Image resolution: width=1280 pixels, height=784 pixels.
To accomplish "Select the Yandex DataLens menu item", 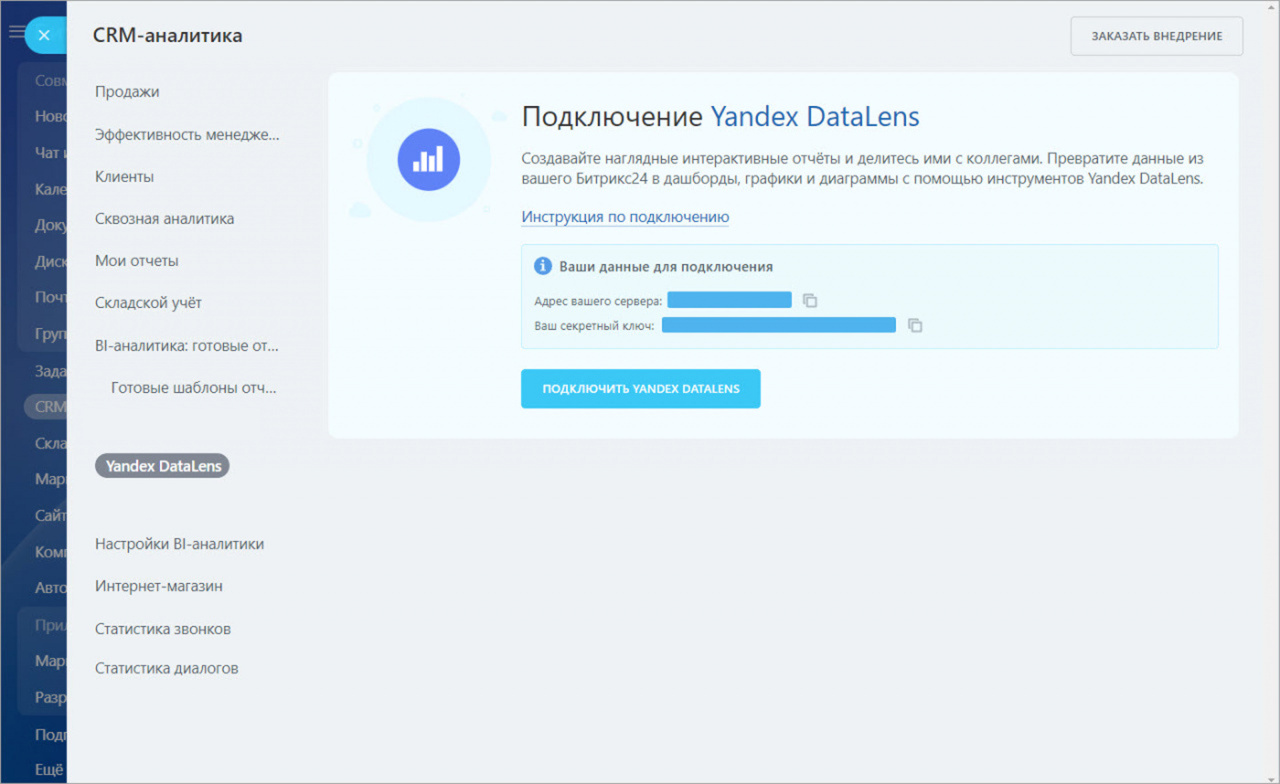I will click(162, 466).
